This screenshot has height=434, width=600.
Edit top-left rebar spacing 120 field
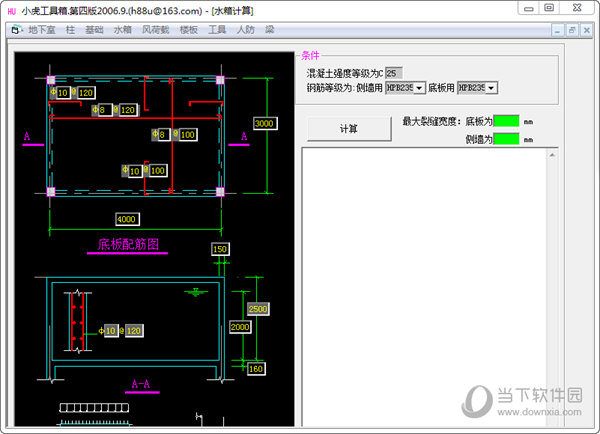pyautogui.click(x=86, y=93)
